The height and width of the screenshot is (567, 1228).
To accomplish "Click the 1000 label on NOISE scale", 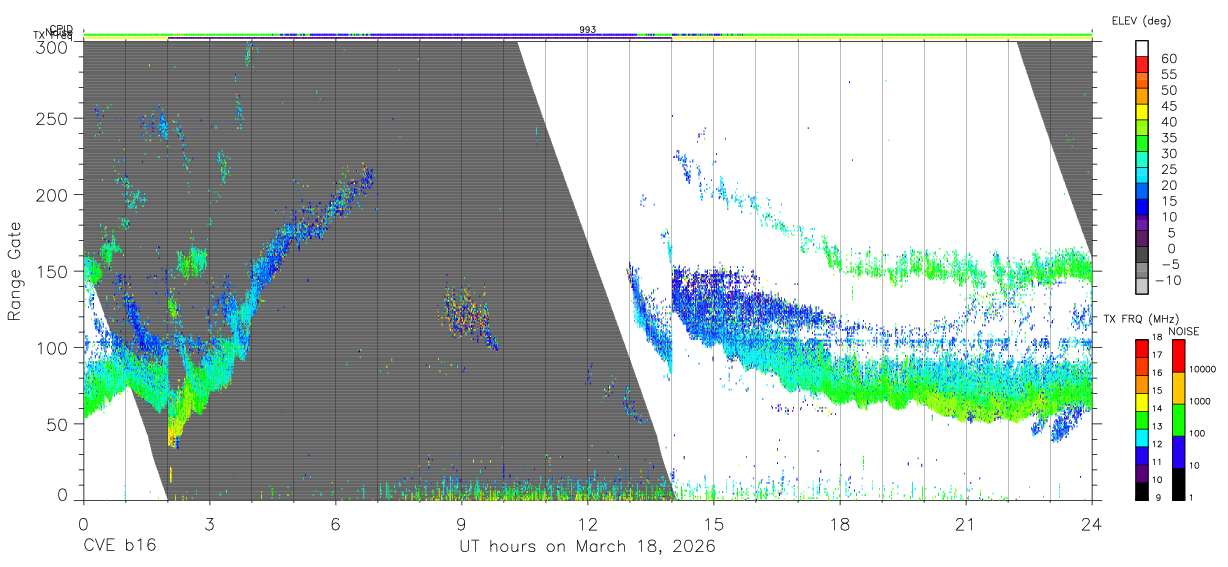I will 1200,401.
